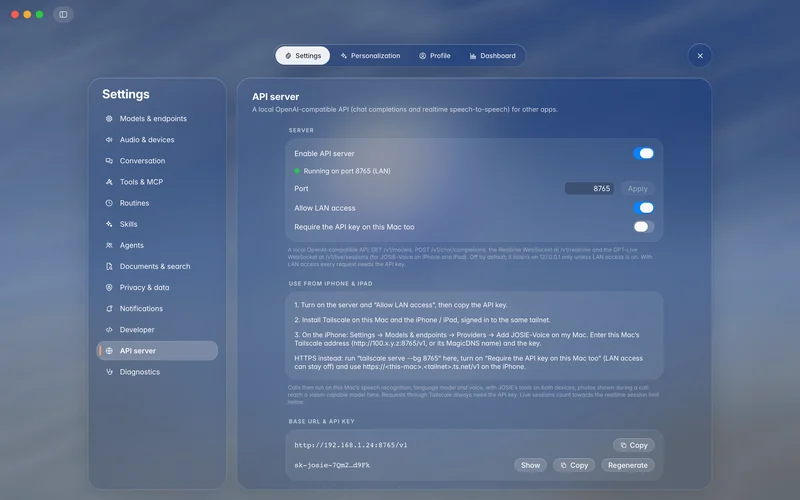Click the 'USE FROM IPHONE & IPAD' section label
Screen dimensions: 800x500
(331, 284)
